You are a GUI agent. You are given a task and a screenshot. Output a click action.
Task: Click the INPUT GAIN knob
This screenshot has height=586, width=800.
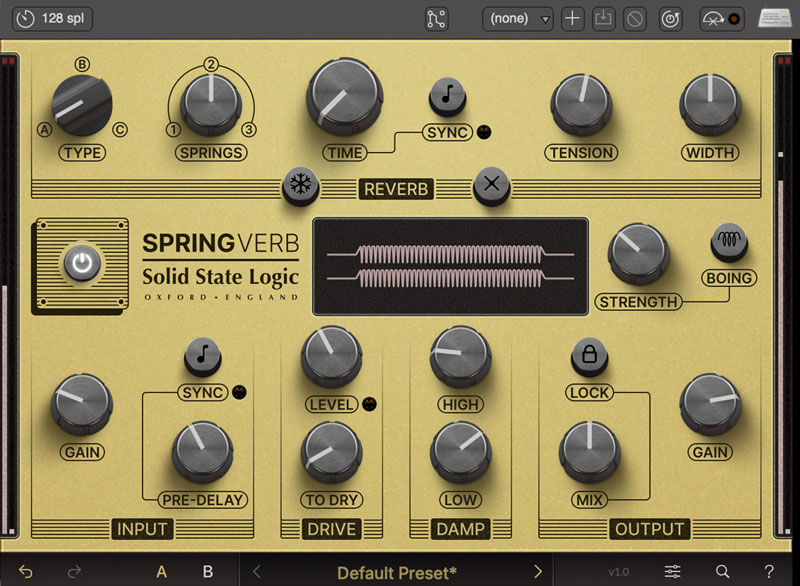(x=82, y=404)
